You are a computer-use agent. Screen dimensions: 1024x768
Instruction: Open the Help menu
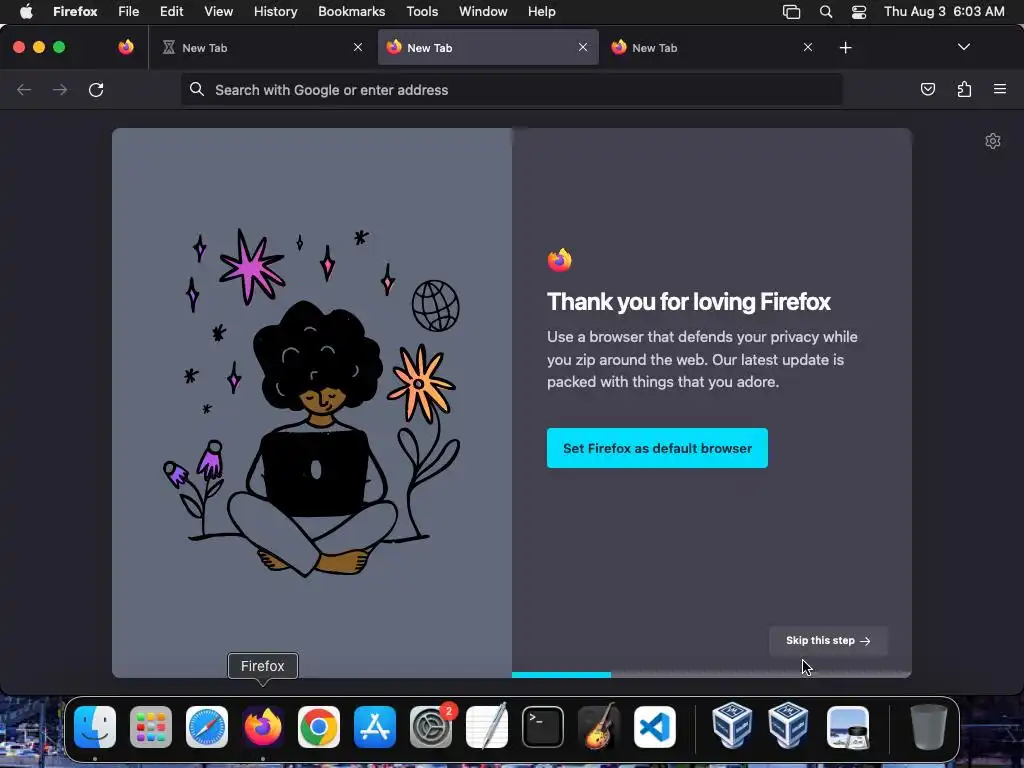tap(541, 12)
